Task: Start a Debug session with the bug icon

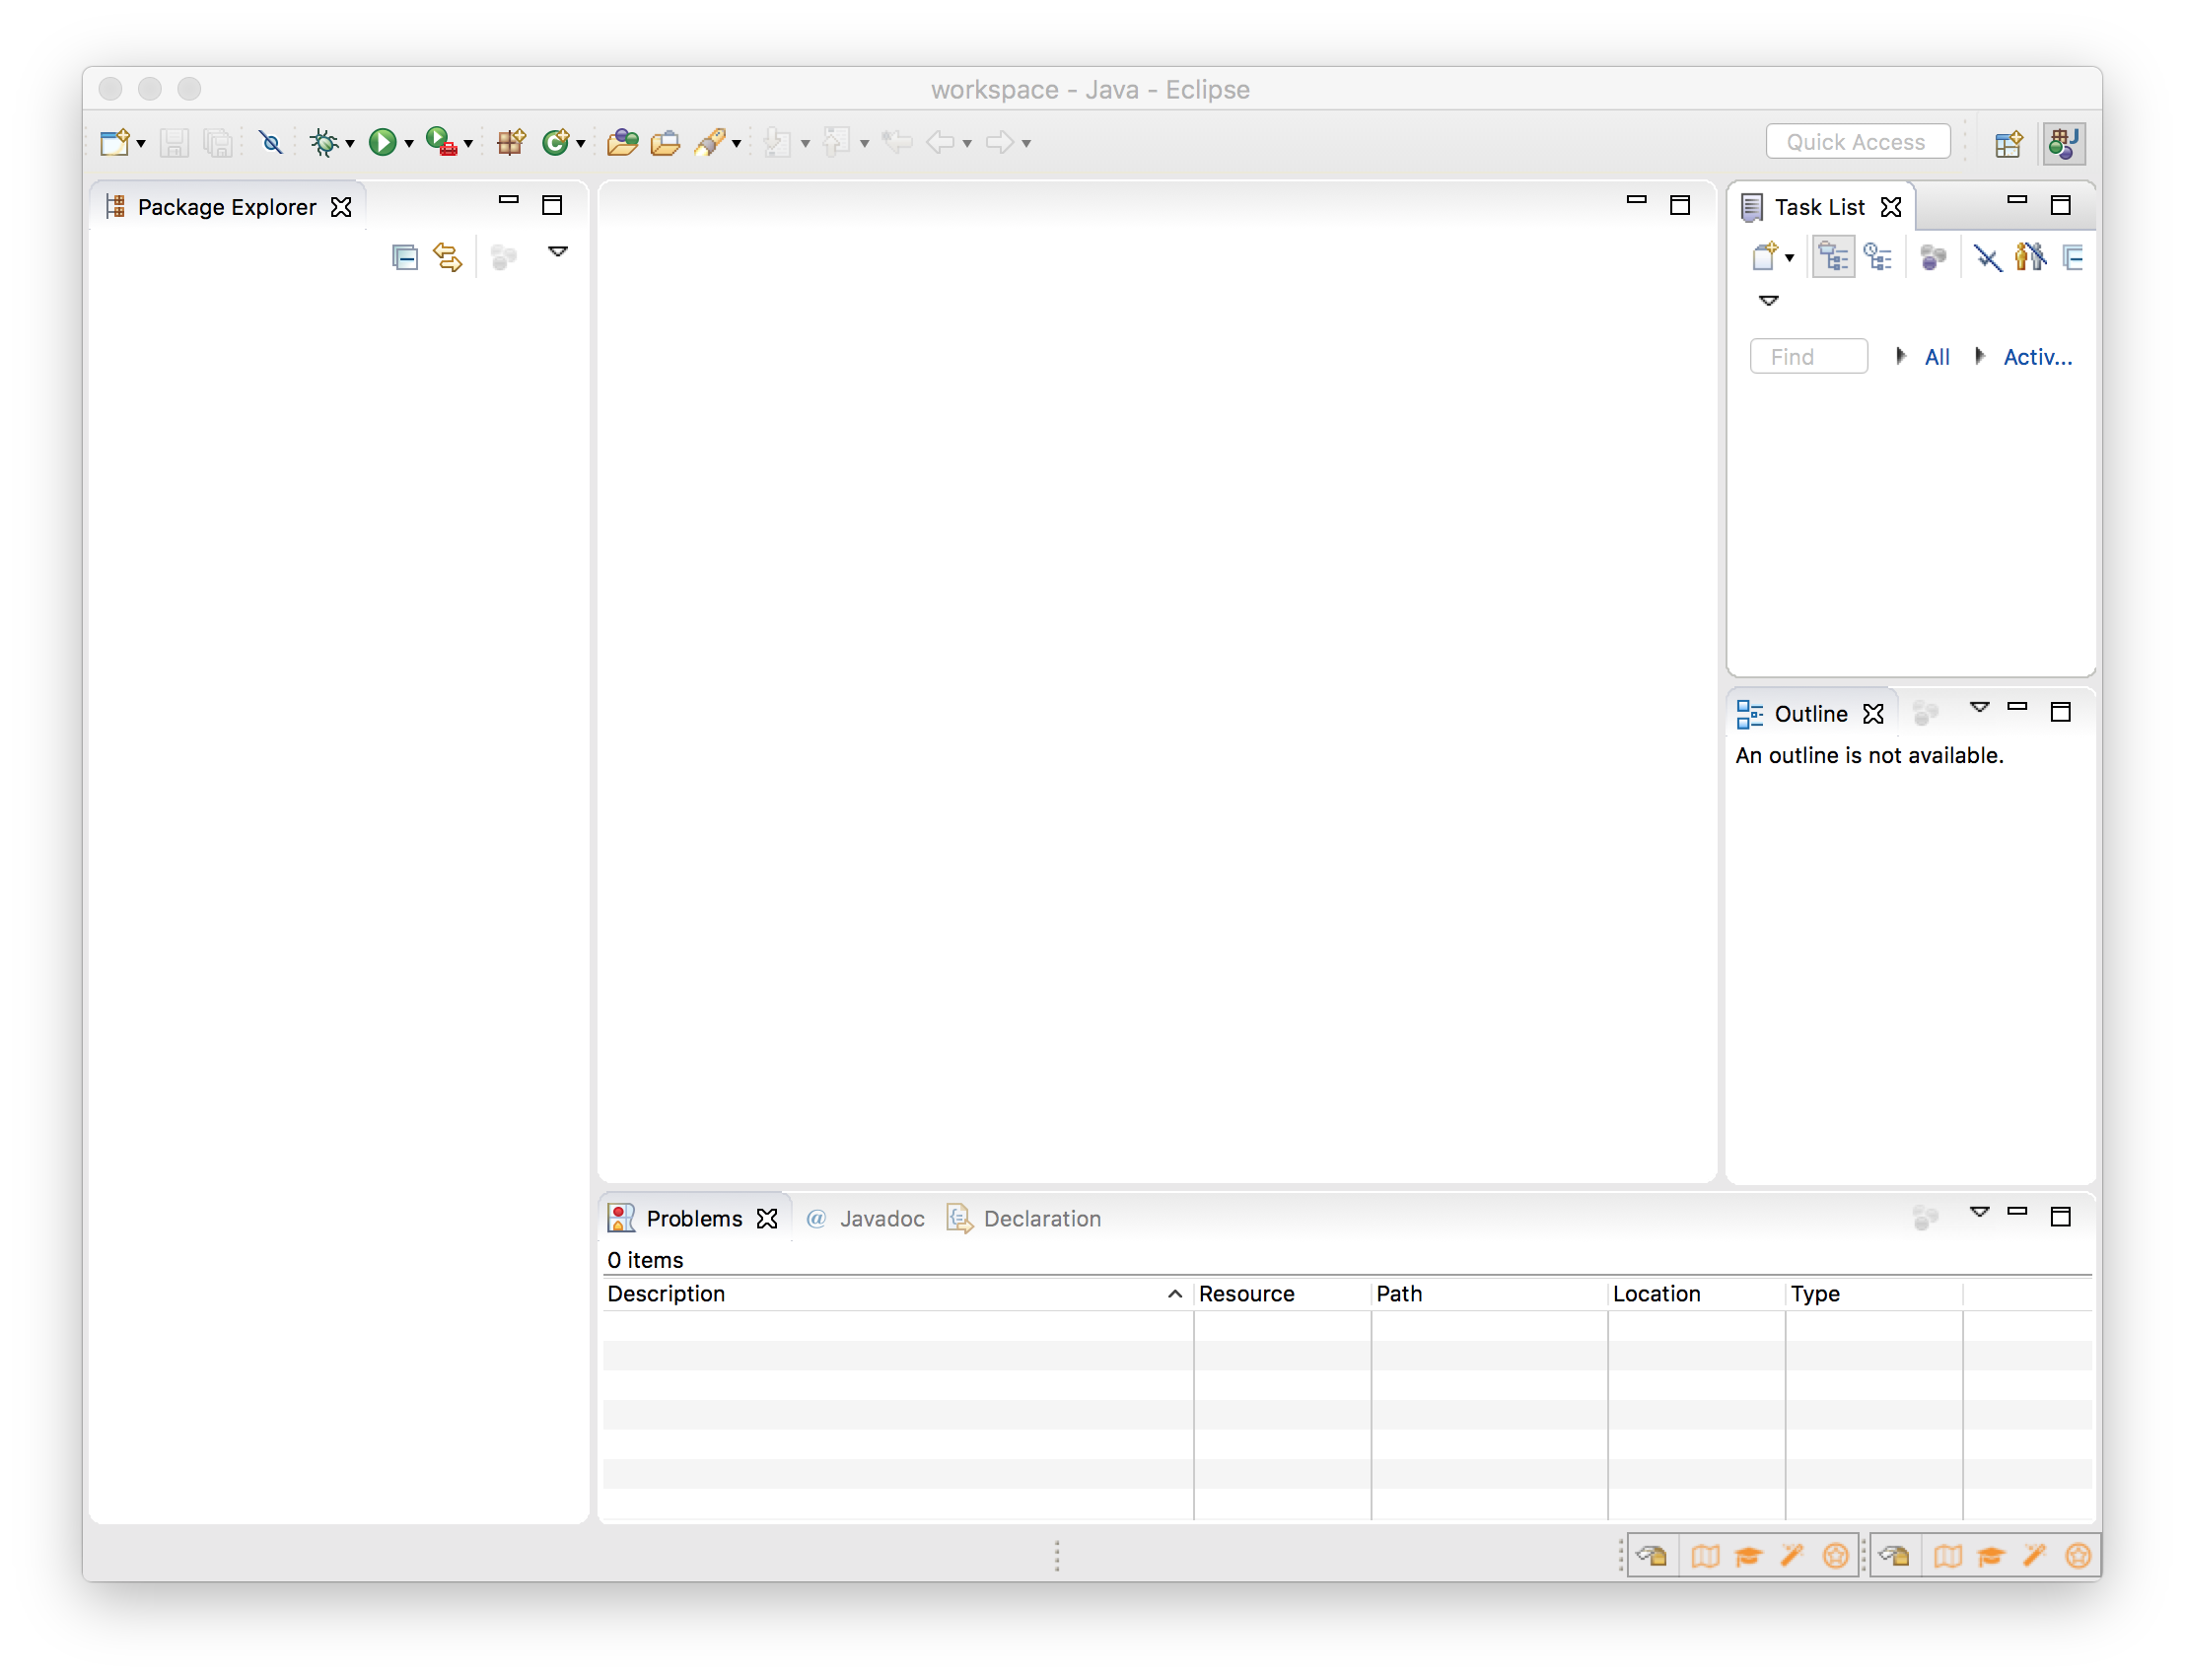Action: 323,142
